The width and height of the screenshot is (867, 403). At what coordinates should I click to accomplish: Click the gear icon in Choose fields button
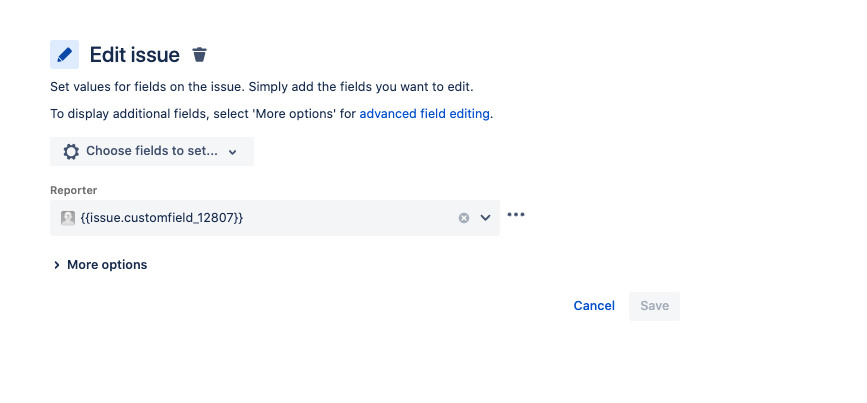tap(71, 151)
